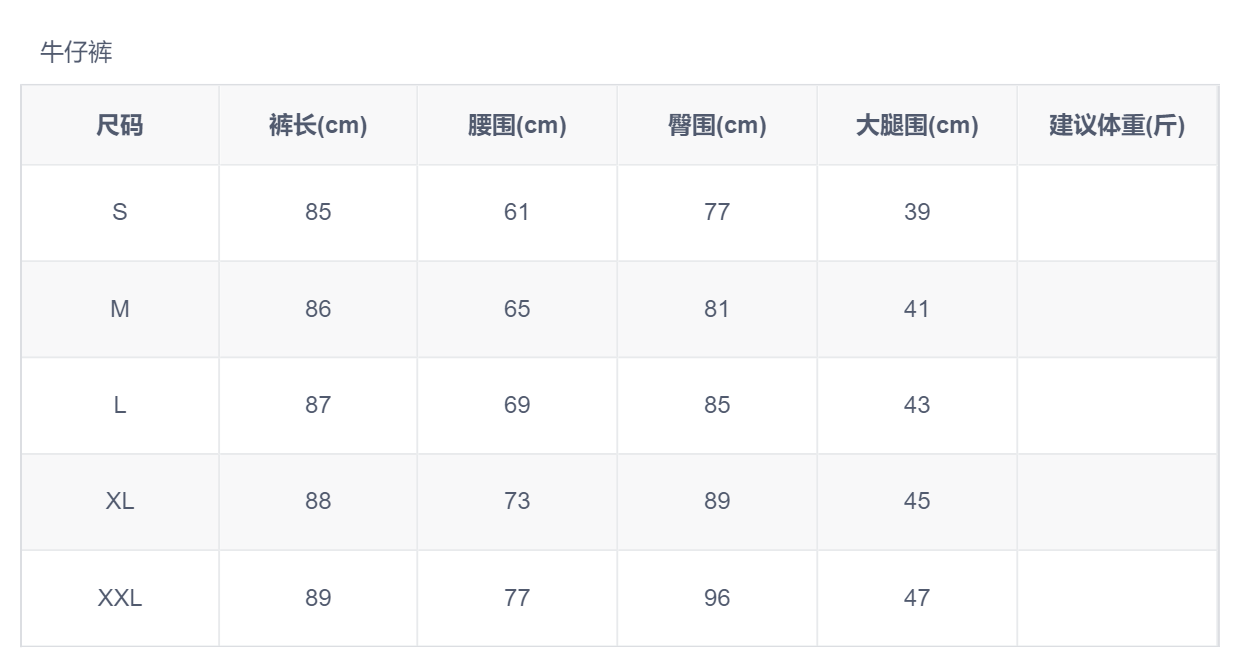1240x668 pixels.
Task: Click the XL size cell
Action: [x=120, y=501]
